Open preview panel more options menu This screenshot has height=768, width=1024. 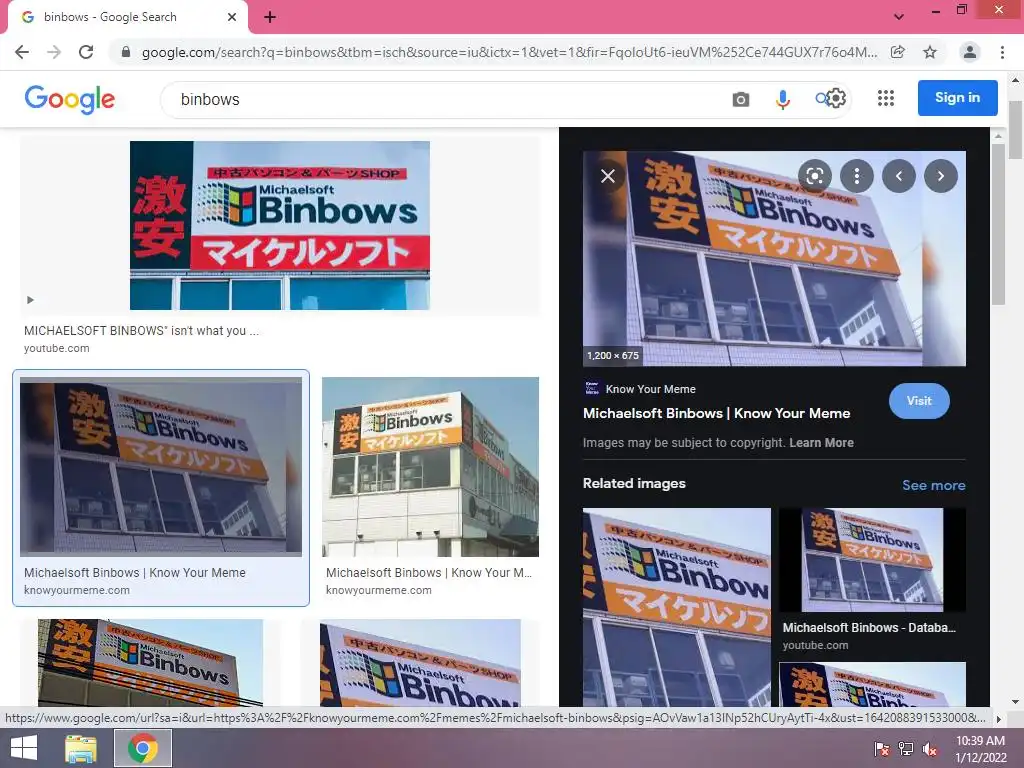coord(857,176)
